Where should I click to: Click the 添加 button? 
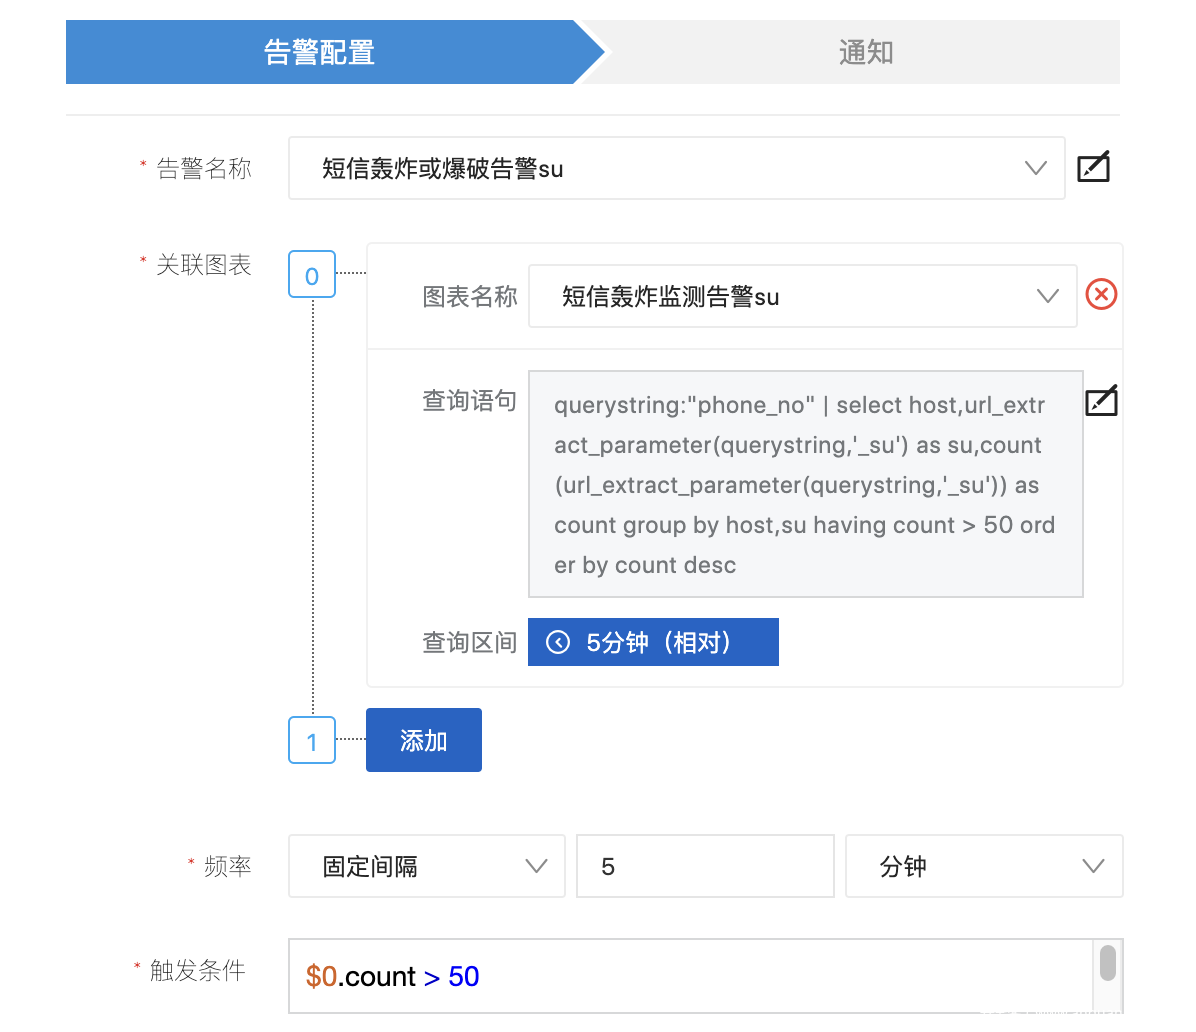coord(424,741)
